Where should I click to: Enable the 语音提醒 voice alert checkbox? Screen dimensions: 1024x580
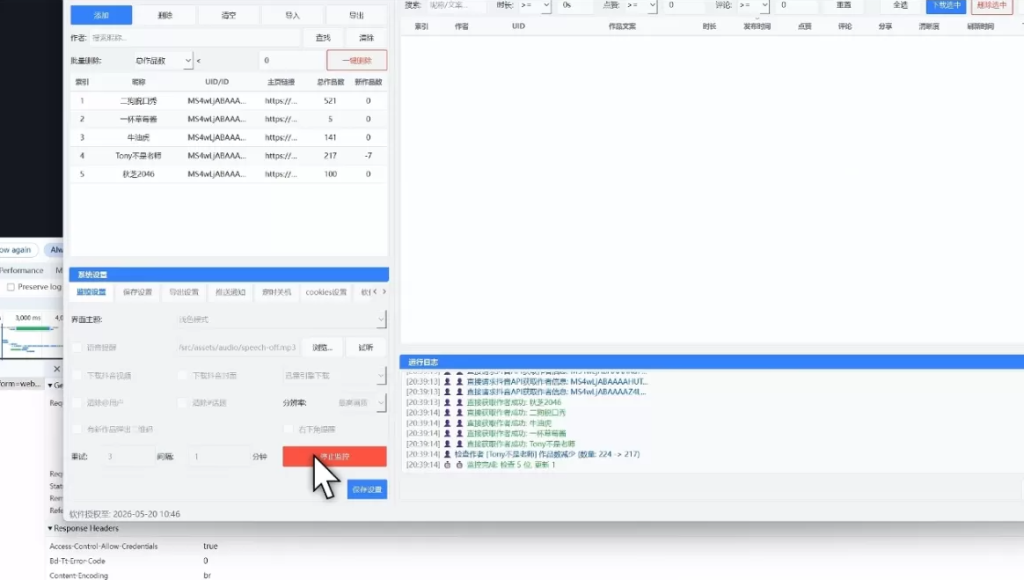click(77, 347)
